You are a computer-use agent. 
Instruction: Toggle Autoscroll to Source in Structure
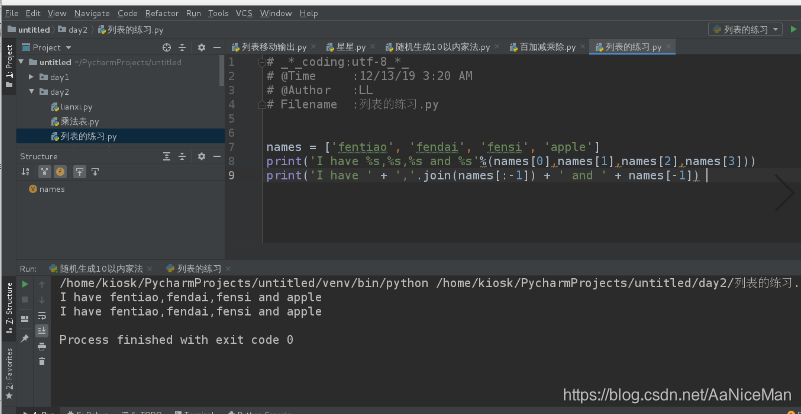79,172
